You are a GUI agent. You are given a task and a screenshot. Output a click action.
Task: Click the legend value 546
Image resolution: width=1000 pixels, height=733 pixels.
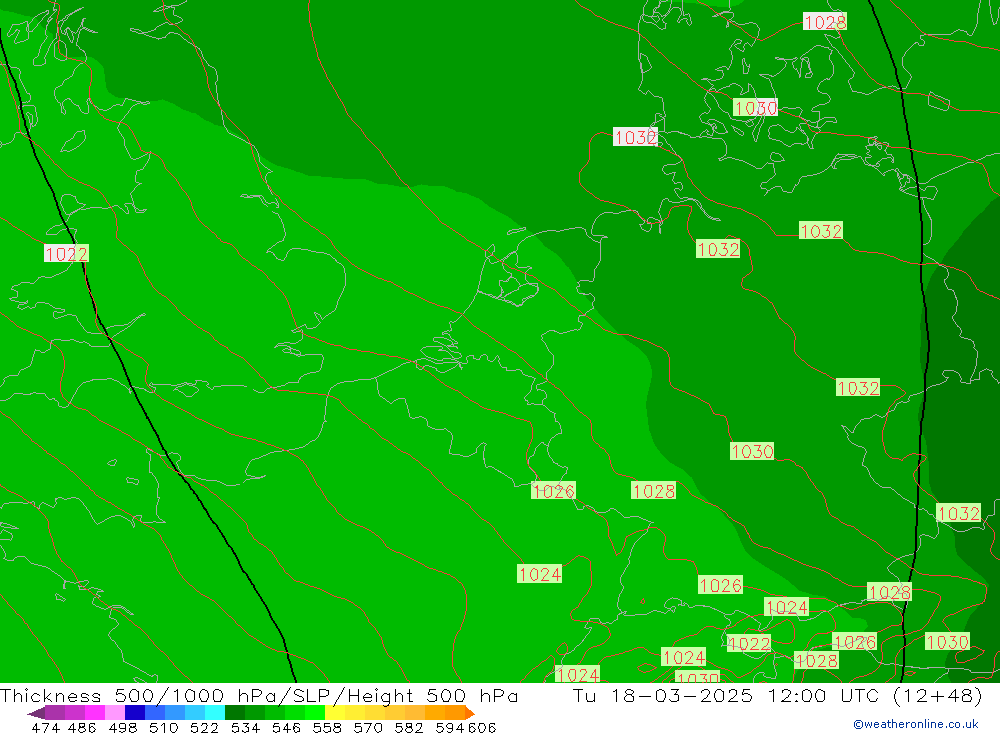pyautogui.click(x=286, y=727)
